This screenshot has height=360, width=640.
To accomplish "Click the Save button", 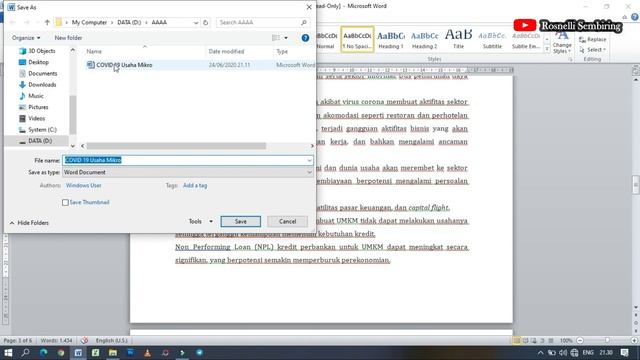I will [240, 221].
